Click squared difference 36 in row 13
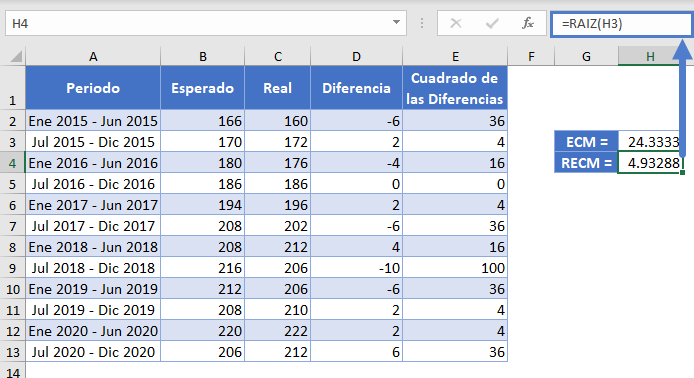Screen dimensions: 694x378 tap(455, 352)
